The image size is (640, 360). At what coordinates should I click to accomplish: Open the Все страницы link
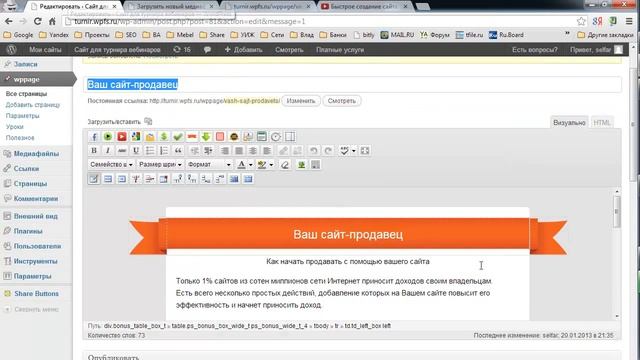pos(26,94)
